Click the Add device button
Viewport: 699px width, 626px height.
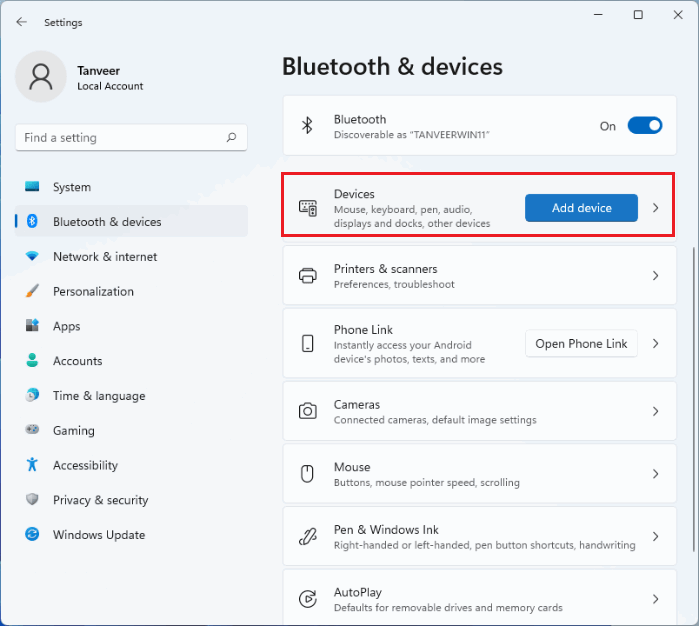581,208
